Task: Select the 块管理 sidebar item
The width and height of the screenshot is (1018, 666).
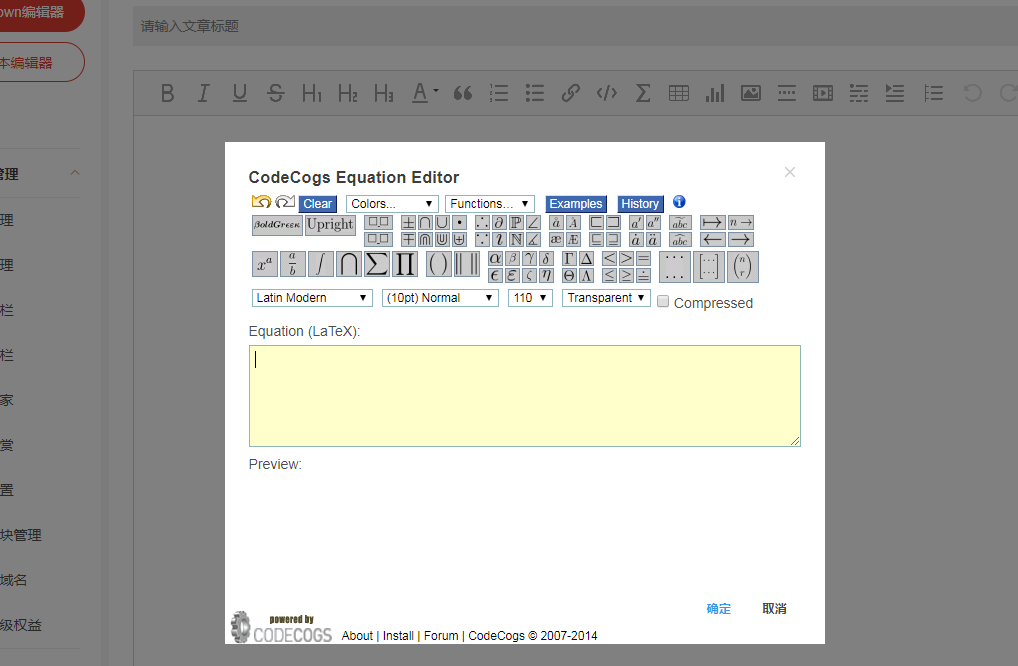Action: point(21,535)
